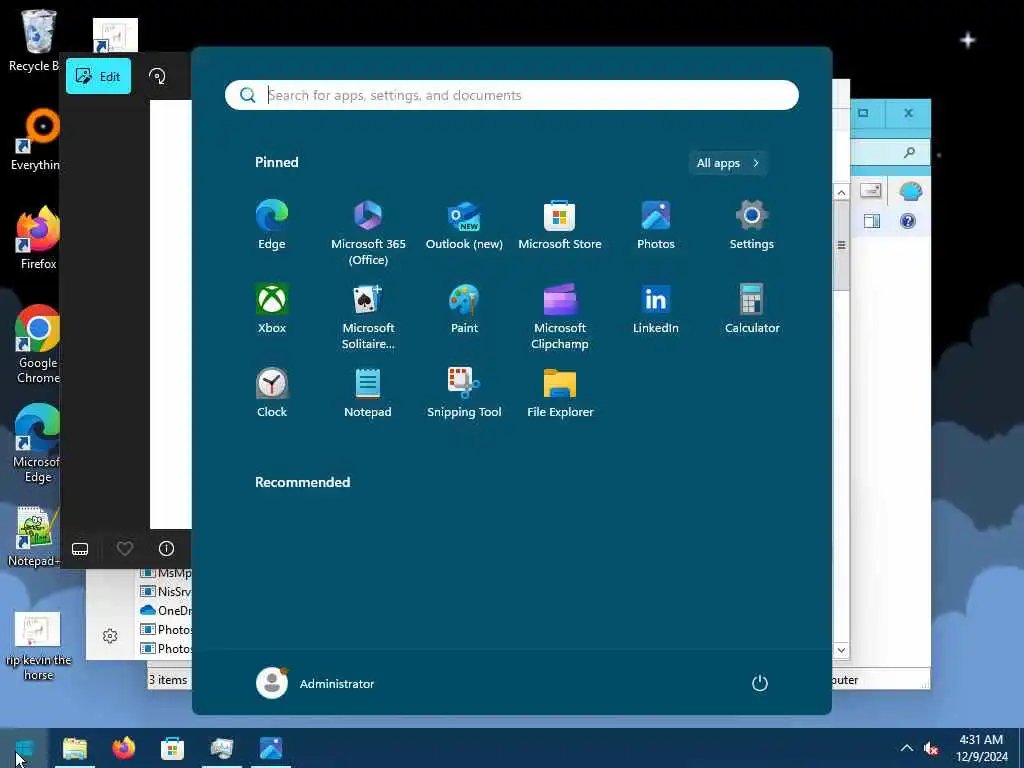
Task: Switch to Photos app on taskbar
Action: [x=270, y=748]
